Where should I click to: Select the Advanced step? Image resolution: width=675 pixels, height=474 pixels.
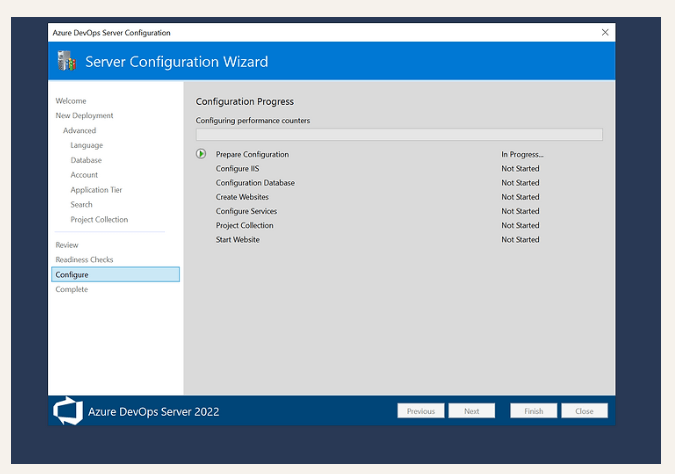coord(79,130)
